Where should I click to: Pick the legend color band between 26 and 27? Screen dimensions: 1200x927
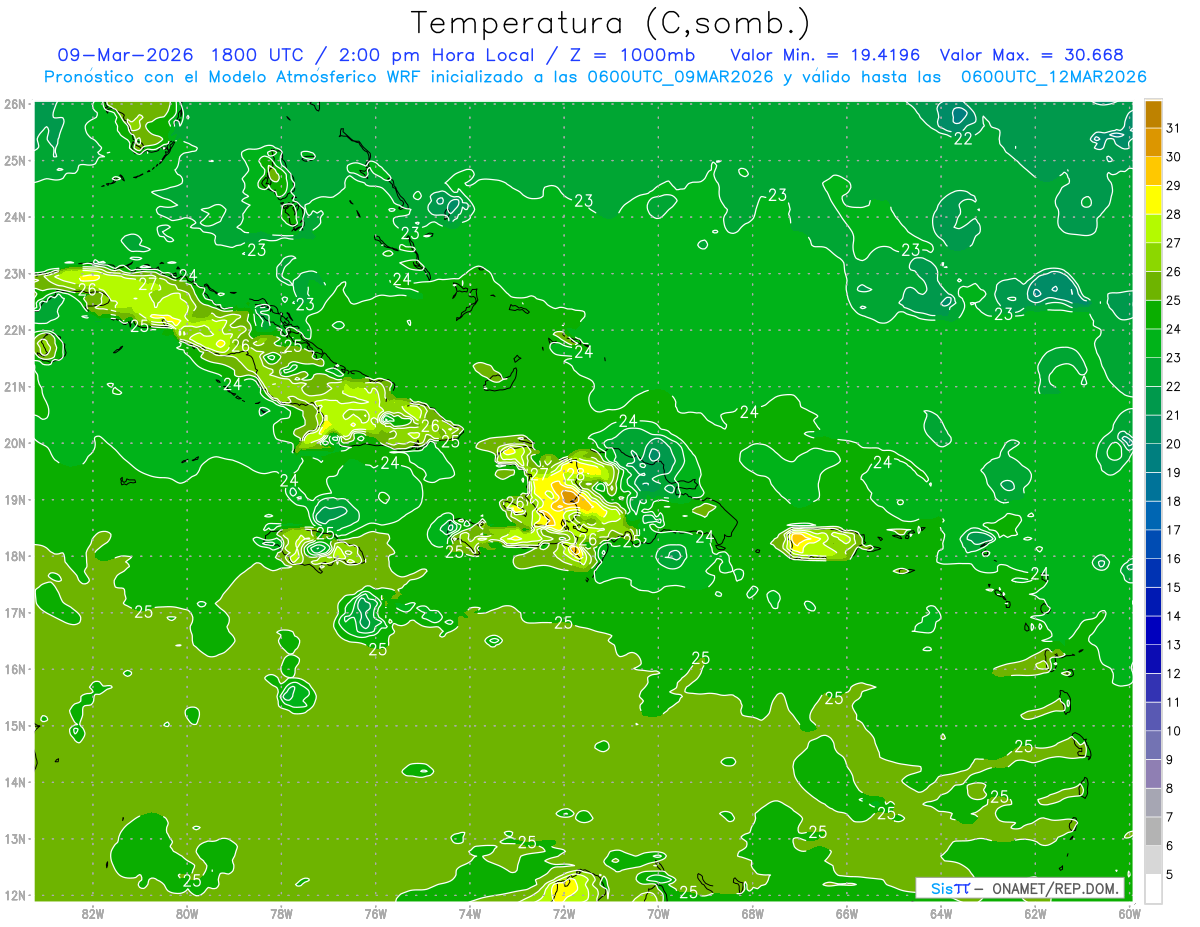[x=1153, y=258]
